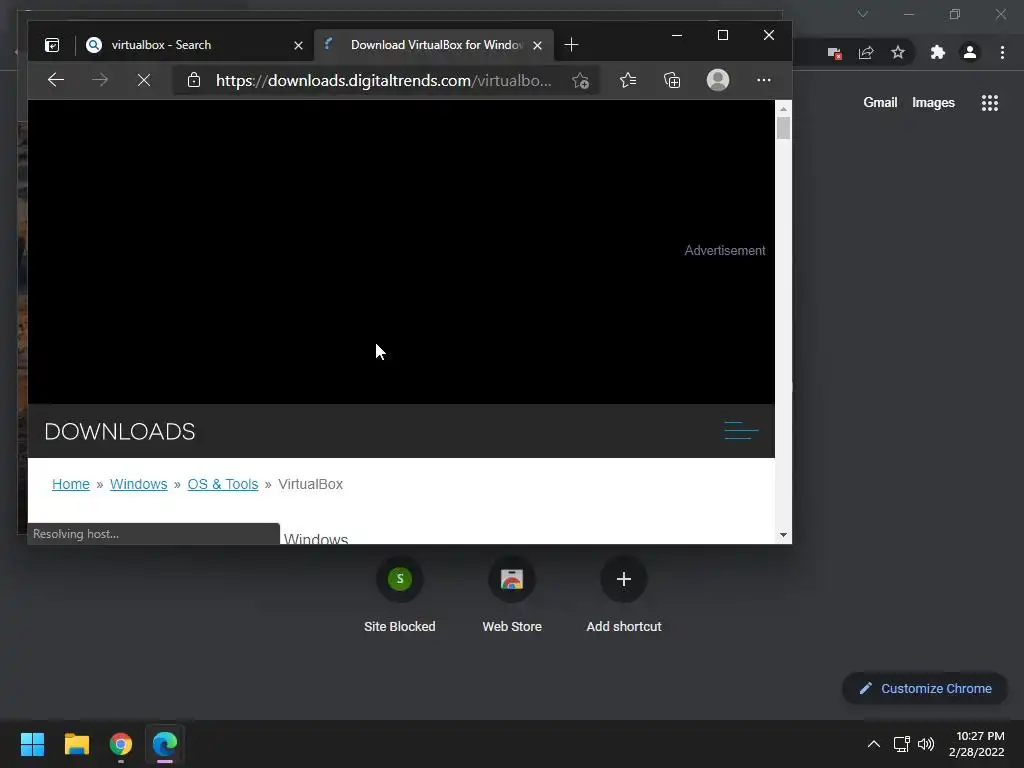Select the Download VirtualBox for Windows tab
Viewport: 1024px width, 768px height.
(x=434, y=45)
